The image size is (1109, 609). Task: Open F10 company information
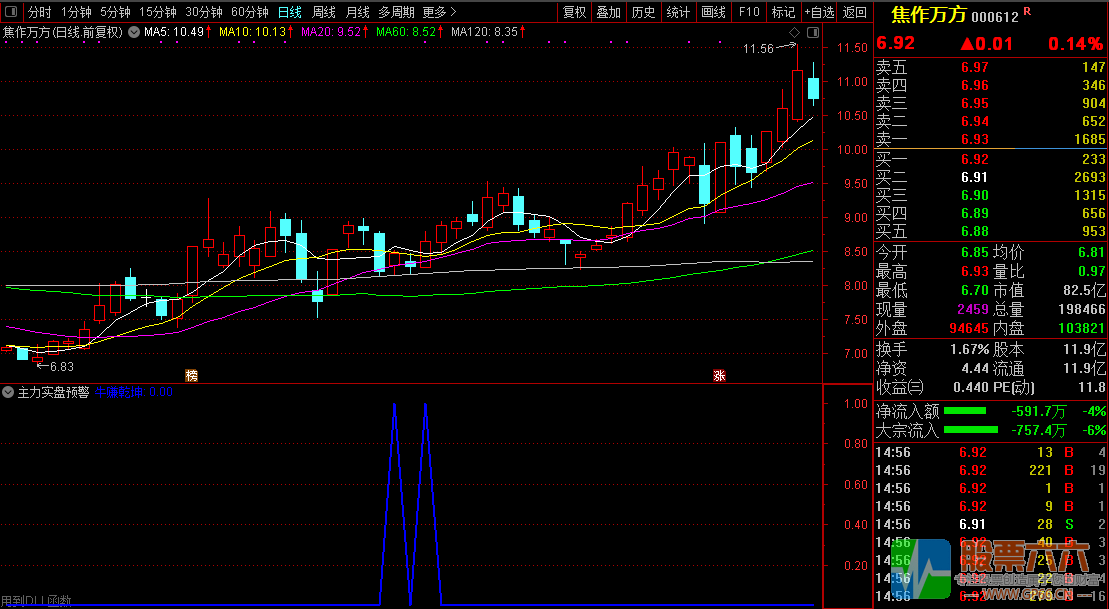(x=748, y=12)
